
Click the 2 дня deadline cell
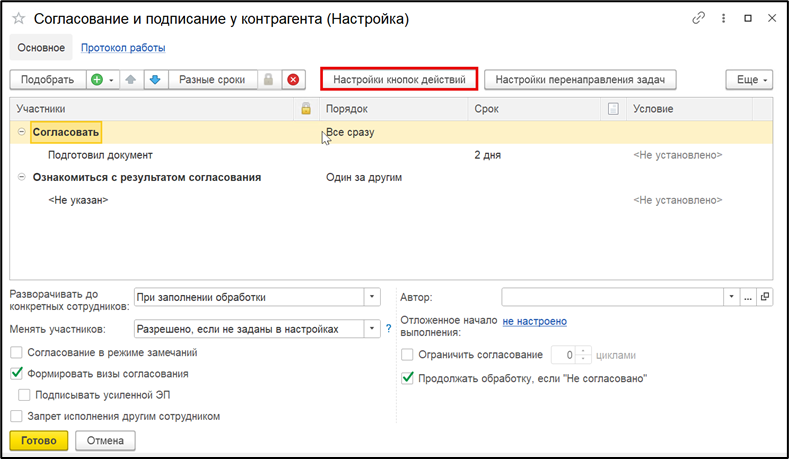click(x=534, y=155)
